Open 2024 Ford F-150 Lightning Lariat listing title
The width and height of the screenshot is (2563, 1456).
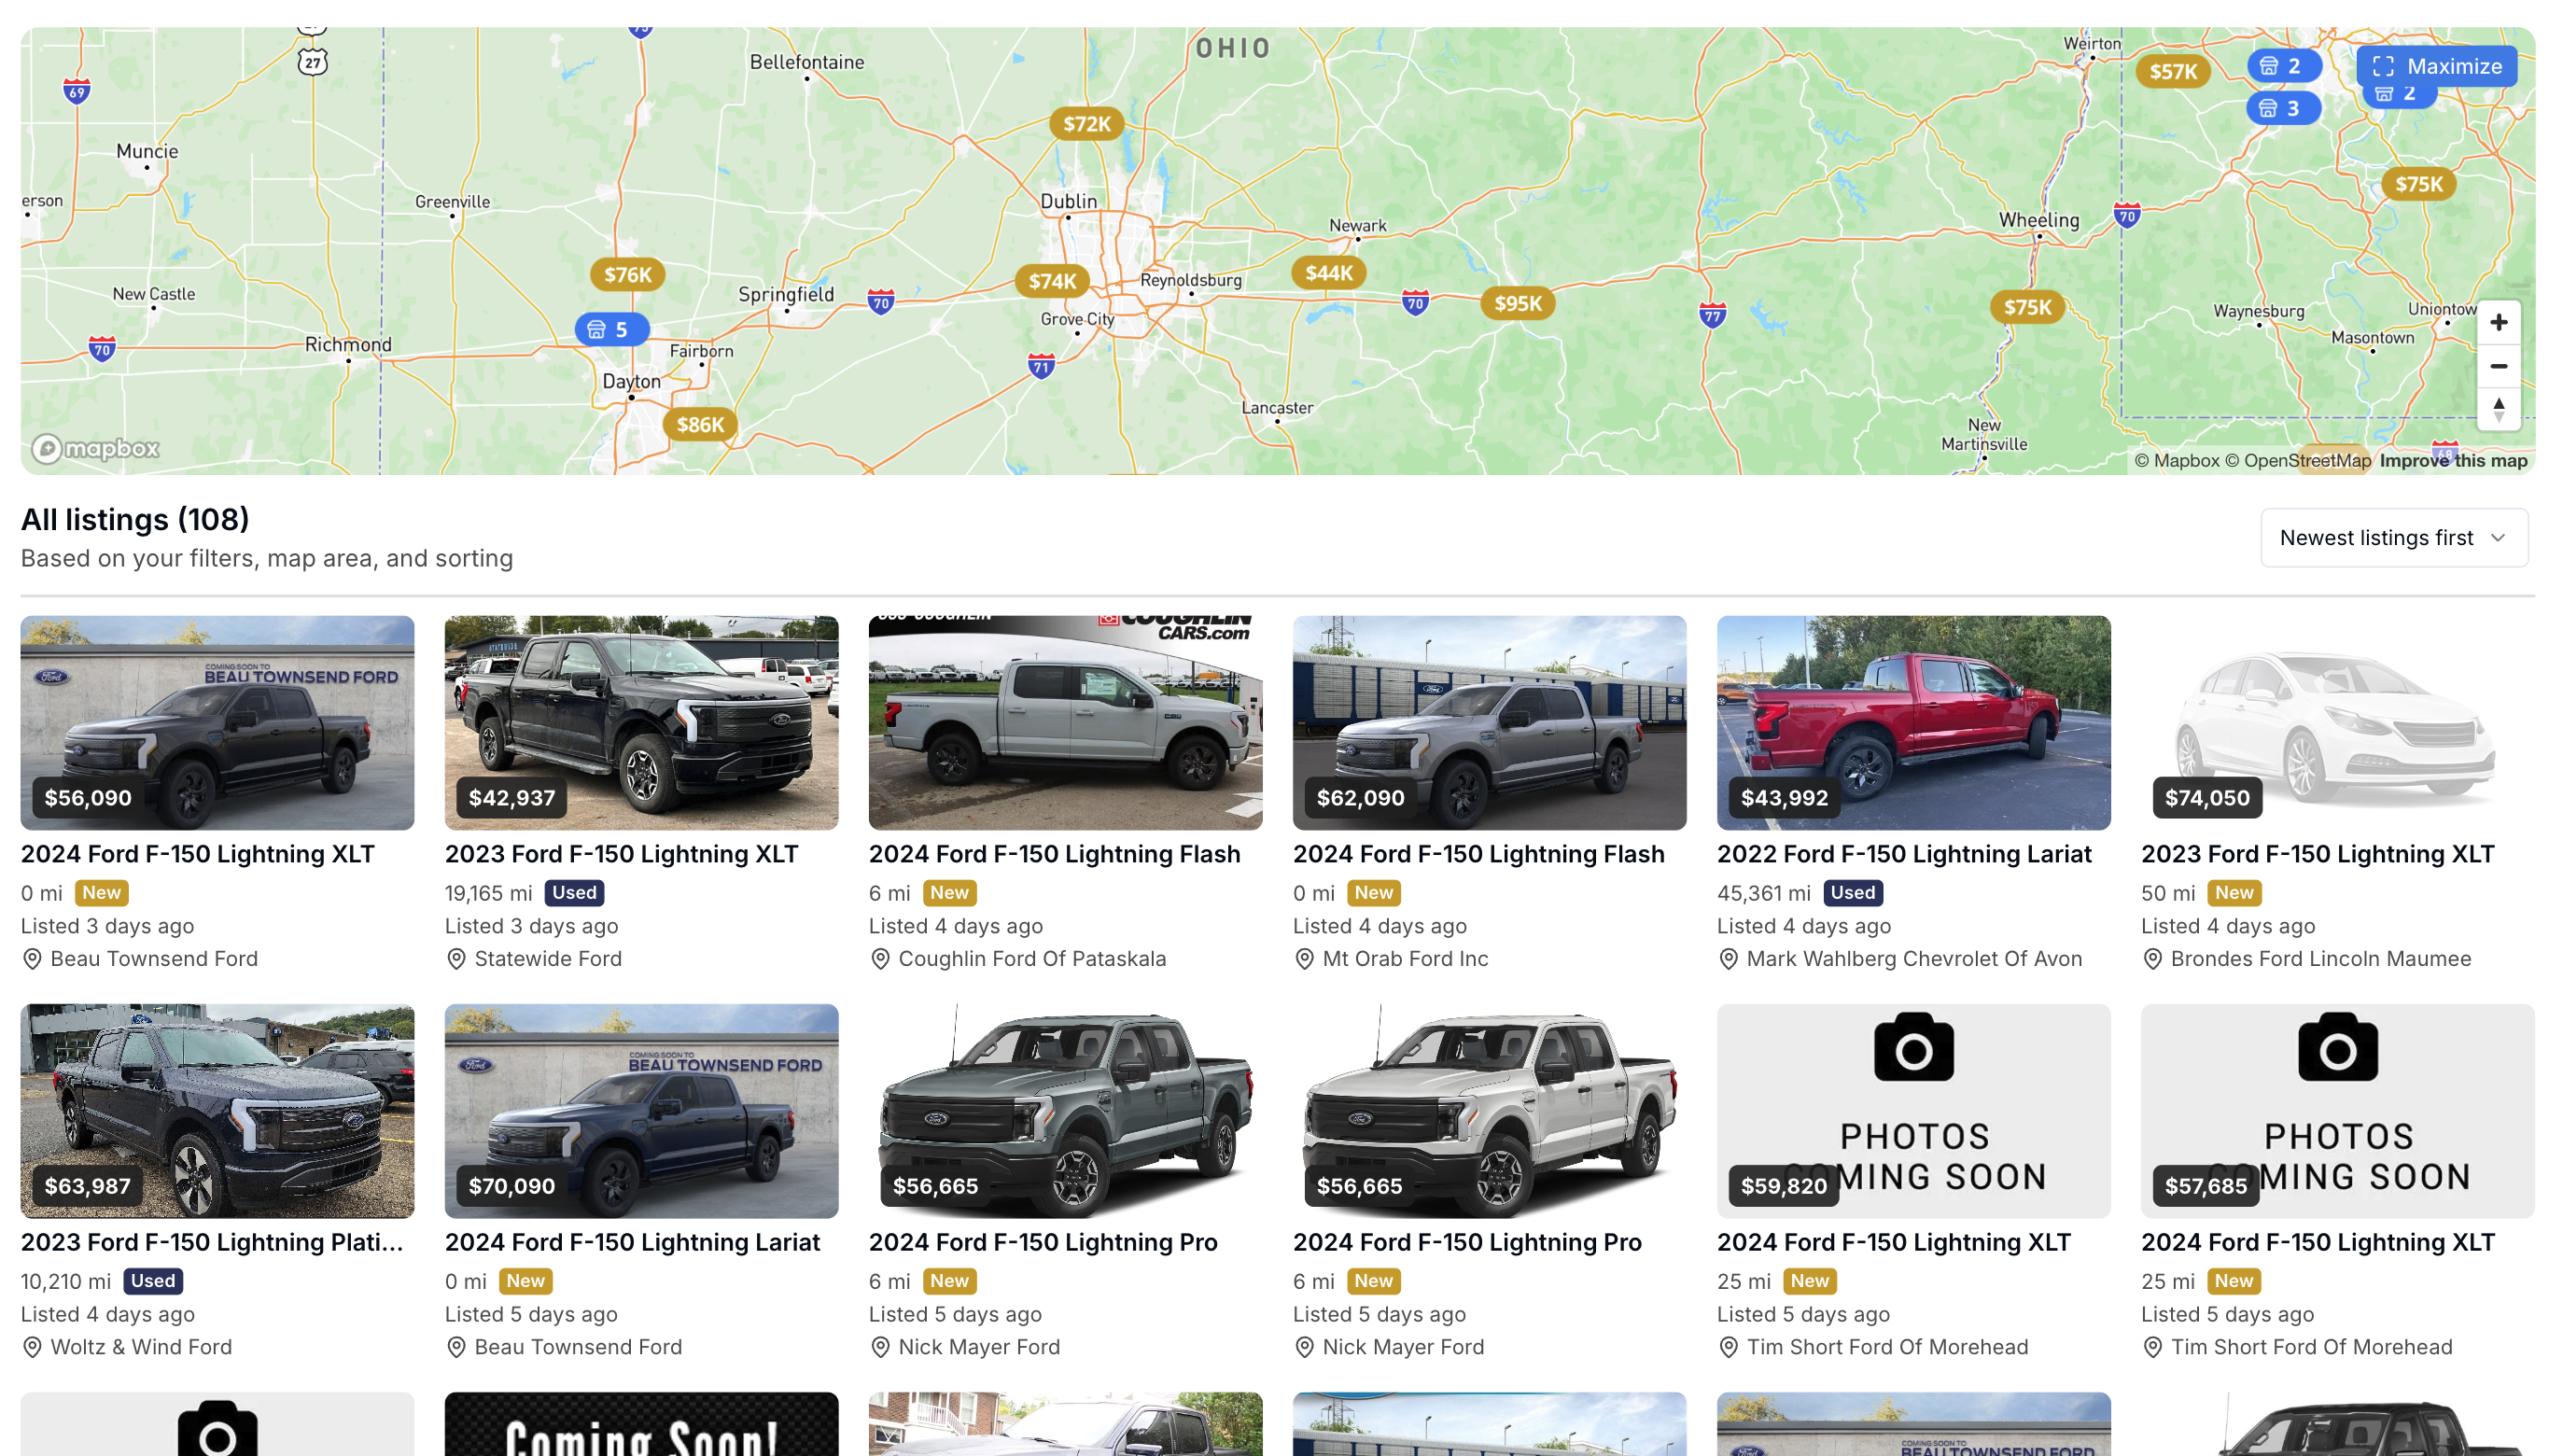pyautogui.click(x=632, y=1242)
